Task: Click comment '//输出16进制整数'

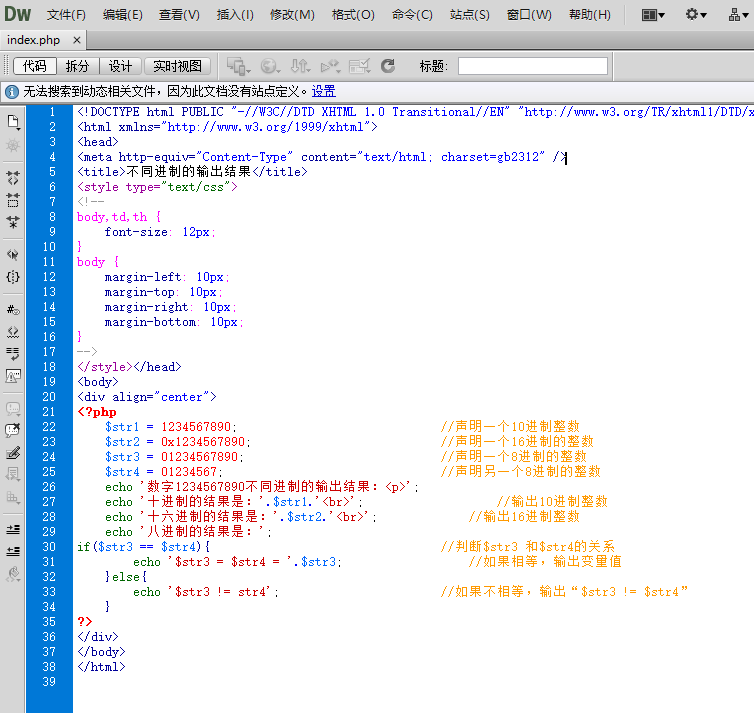Action: (x=524, y=517)
